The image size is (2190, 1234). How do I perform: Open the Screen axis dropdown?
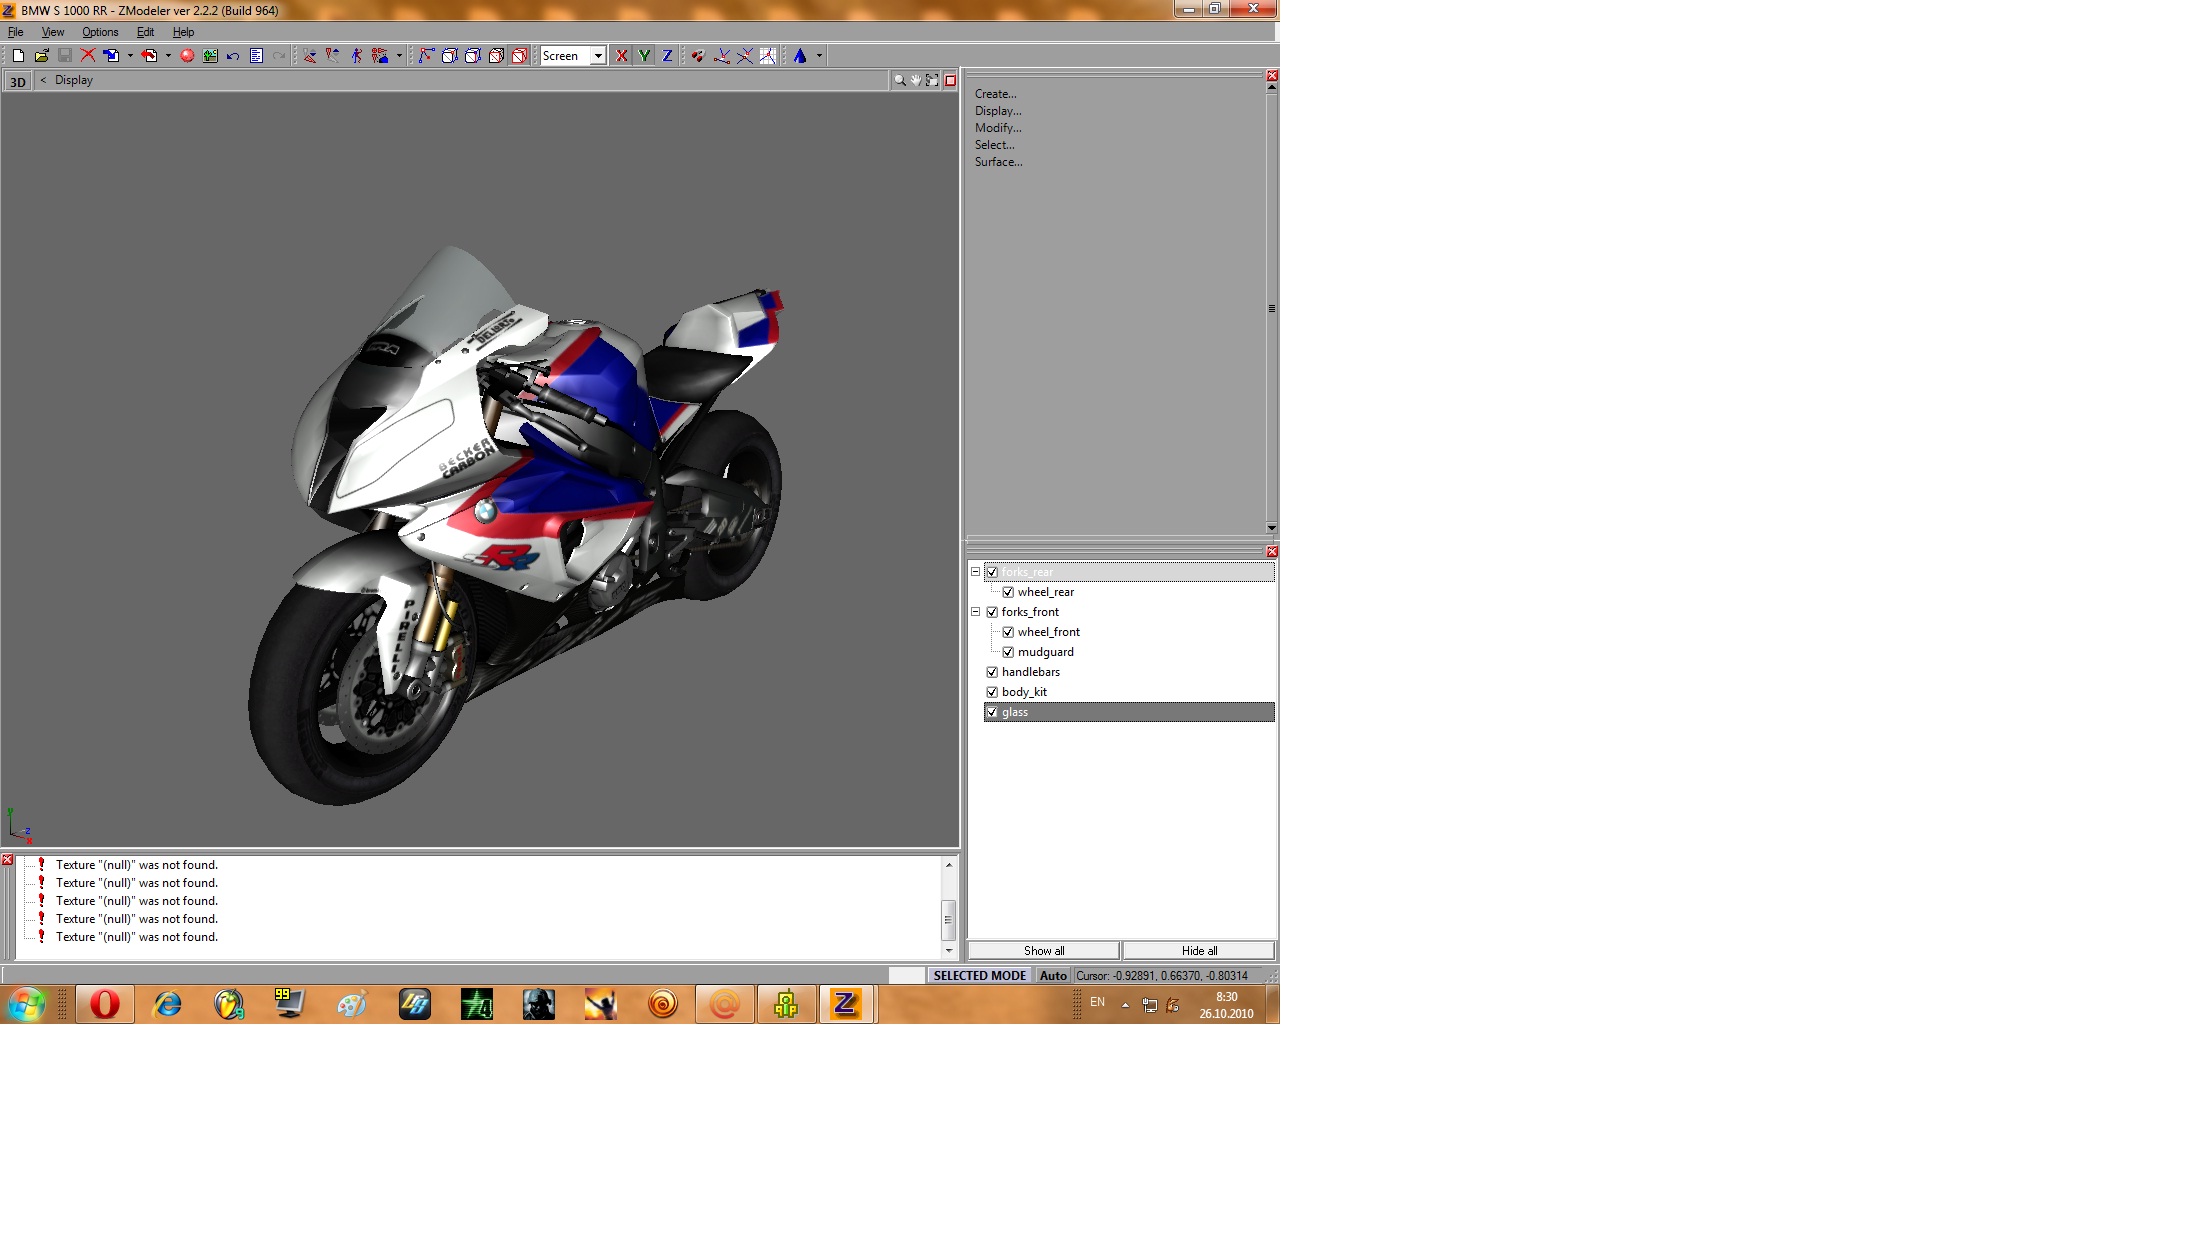pos(598,56)
